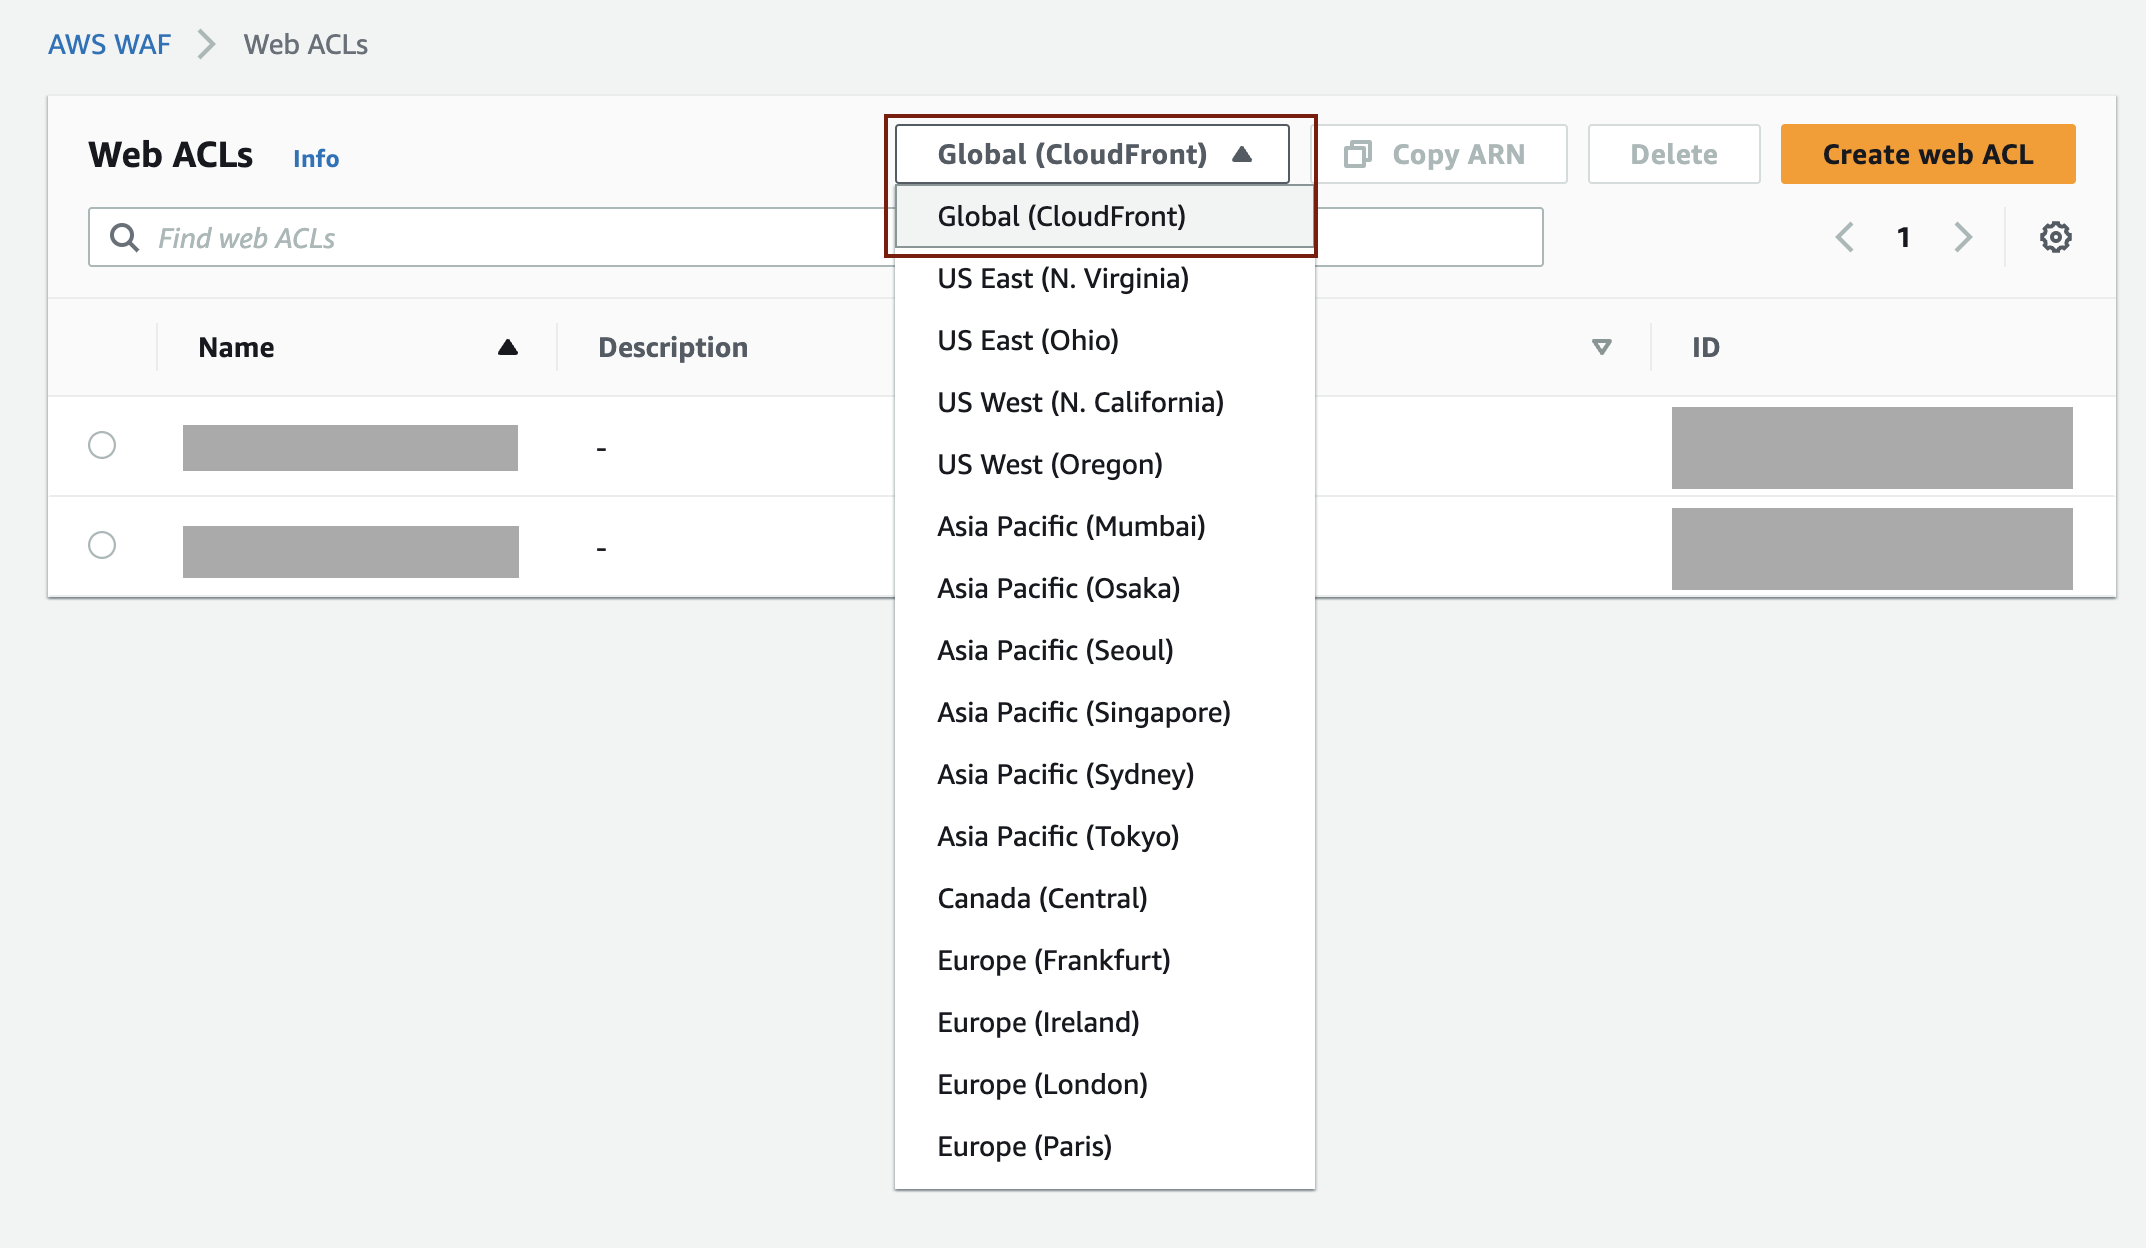Viewport: 2146px width, 1248px height.
Task: Open the Info link beside Web ACLs
Action: (316, 159)
